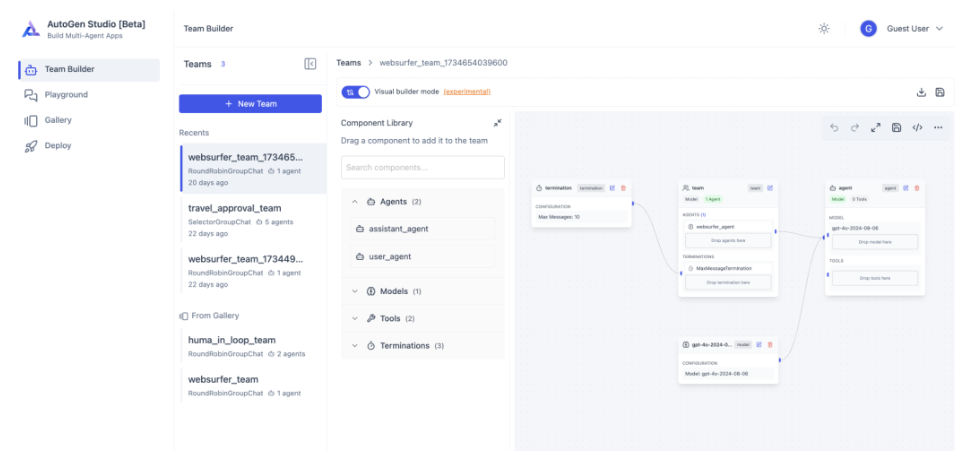966x451 pixels.
Task: Click Drop model here zone
Action: click(x=875, y=242)
